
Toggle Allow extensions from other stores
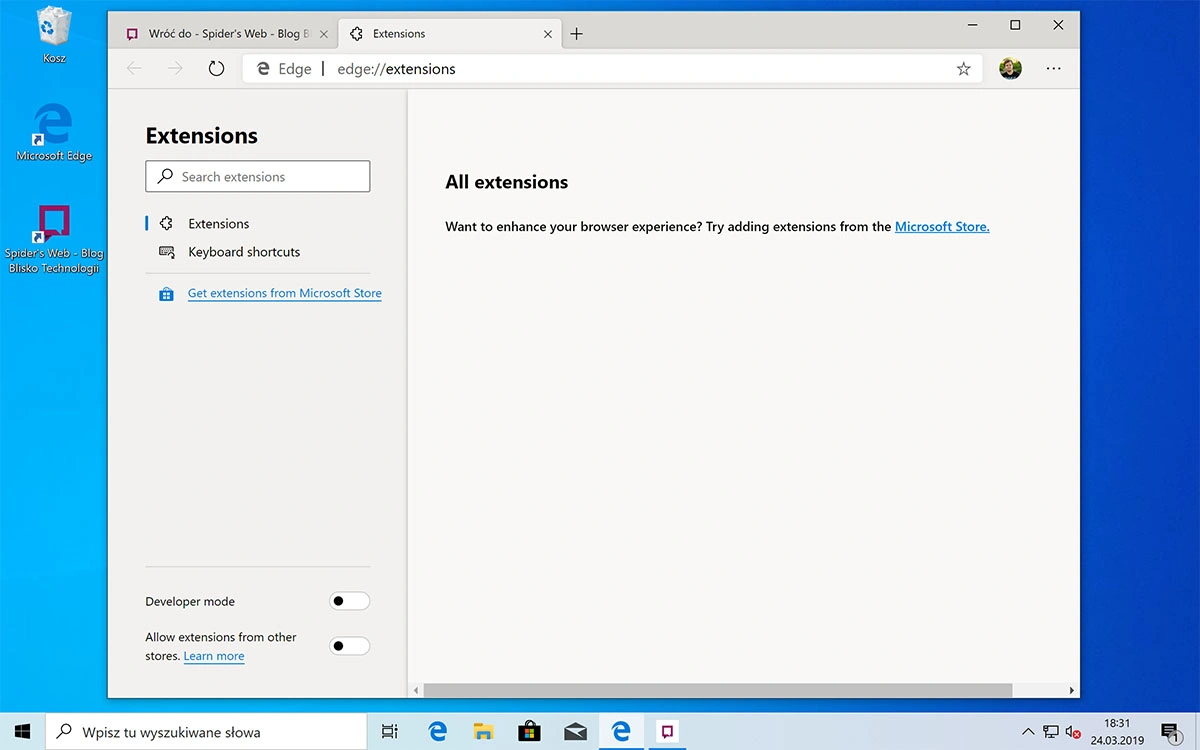(349, 646)
